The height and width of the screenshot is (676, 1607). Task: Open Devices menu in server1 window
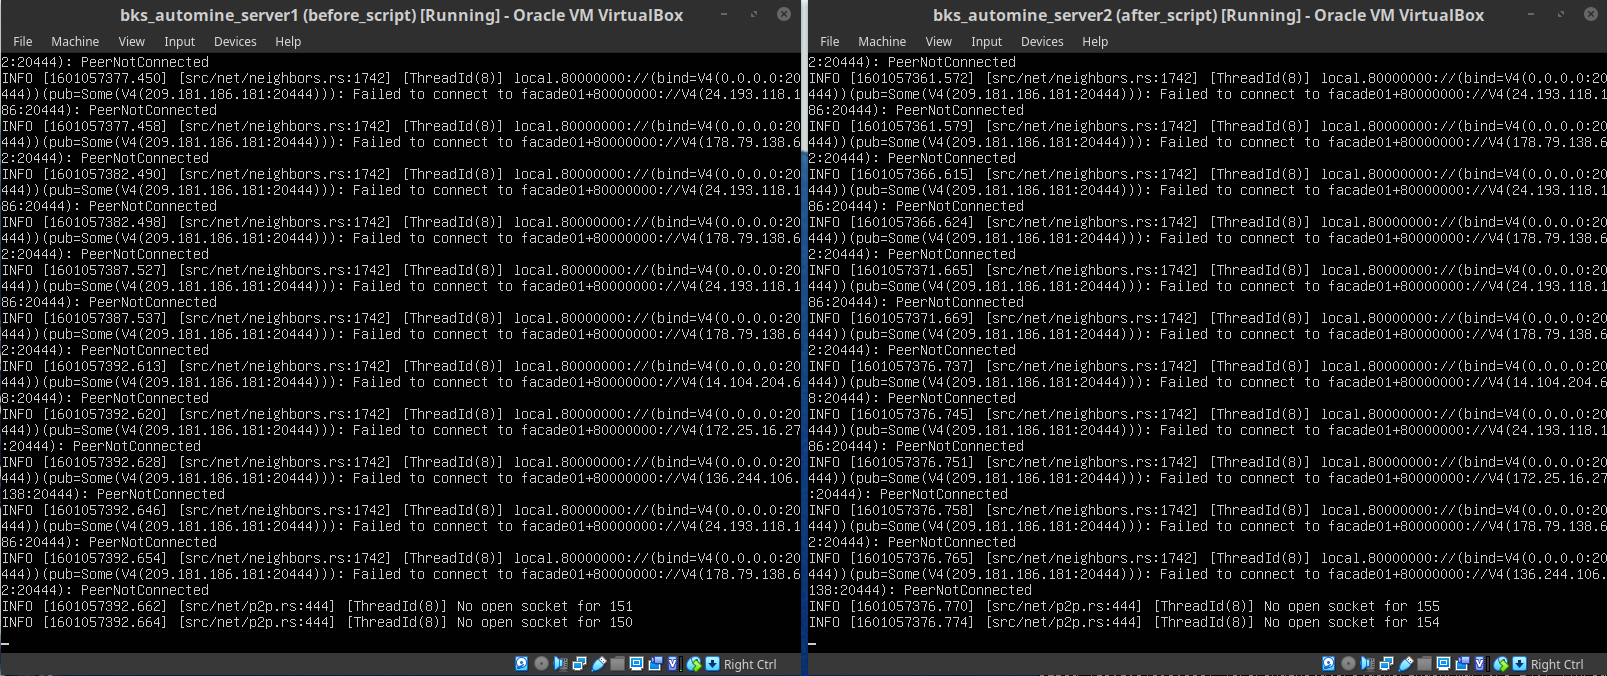click(x=235, y=42)
